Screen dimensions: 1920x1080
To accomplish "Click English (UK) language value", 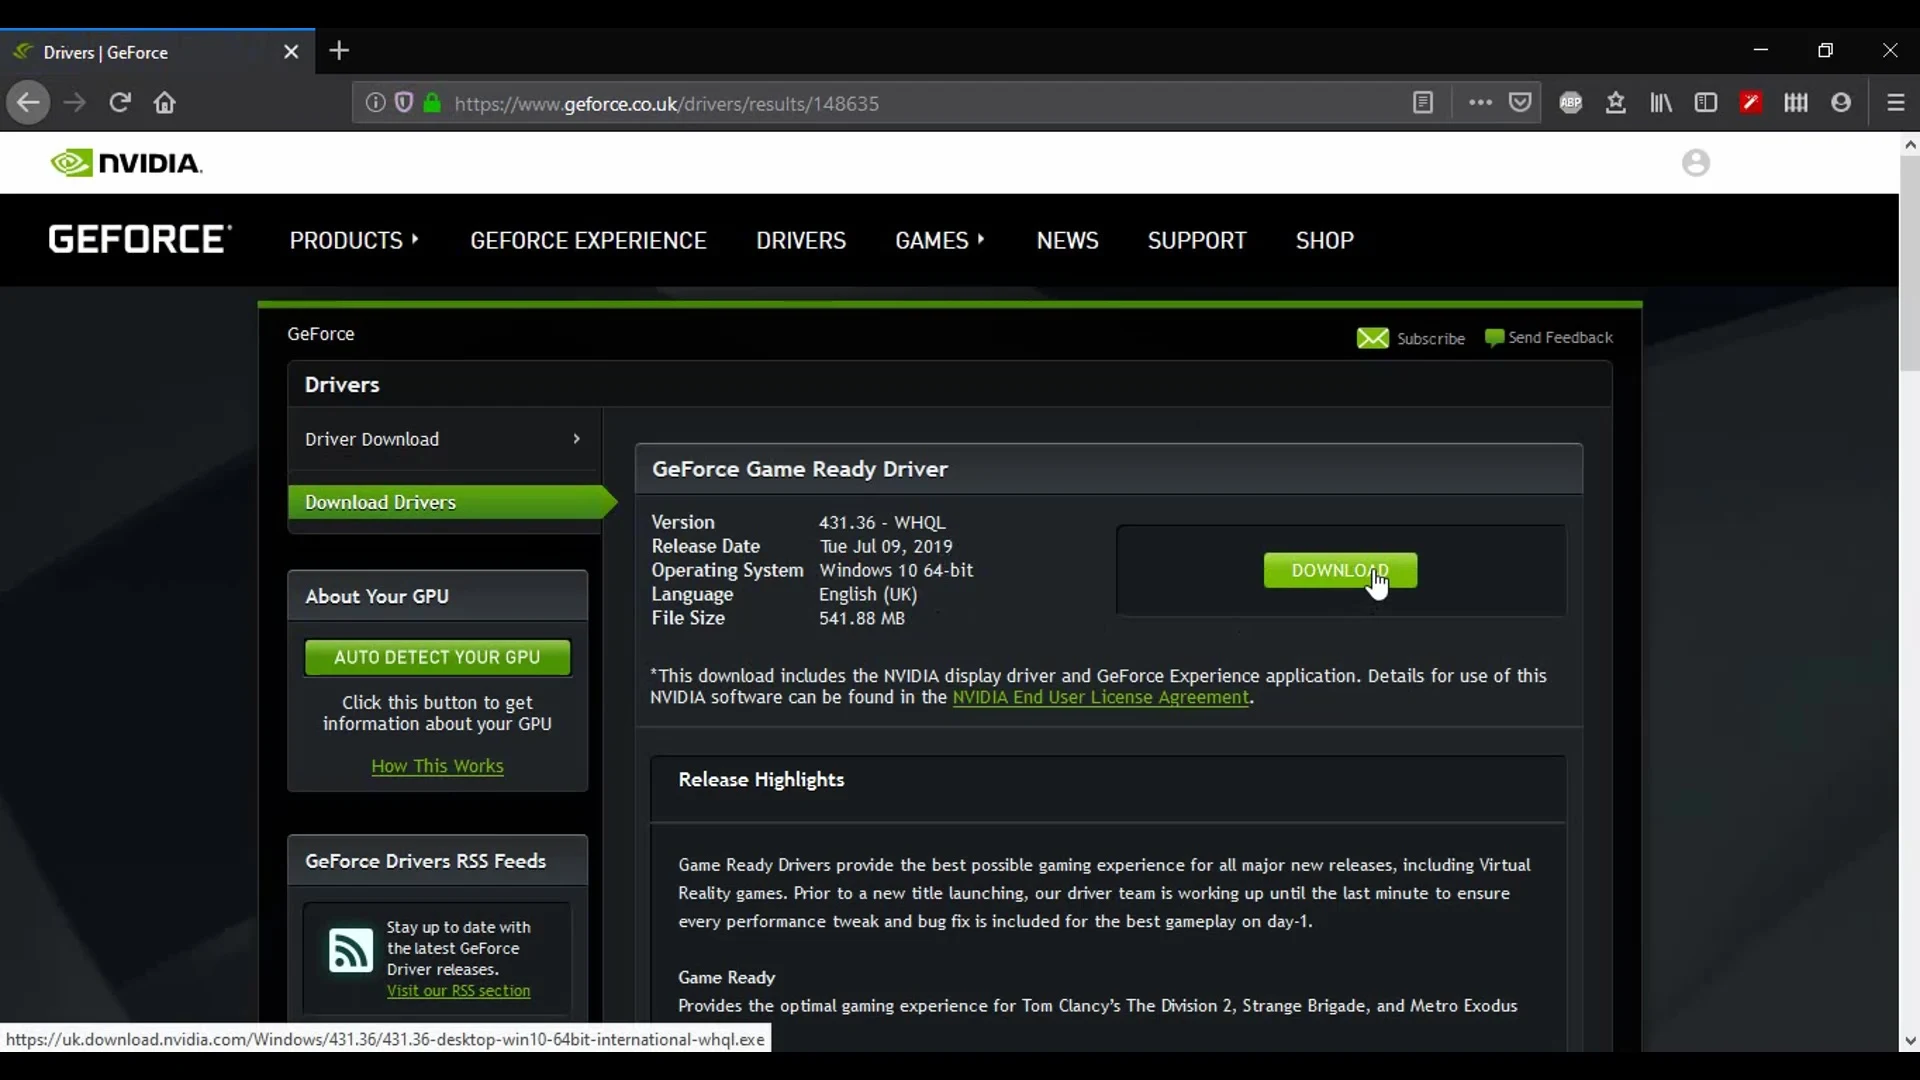I will click(868, 595).
